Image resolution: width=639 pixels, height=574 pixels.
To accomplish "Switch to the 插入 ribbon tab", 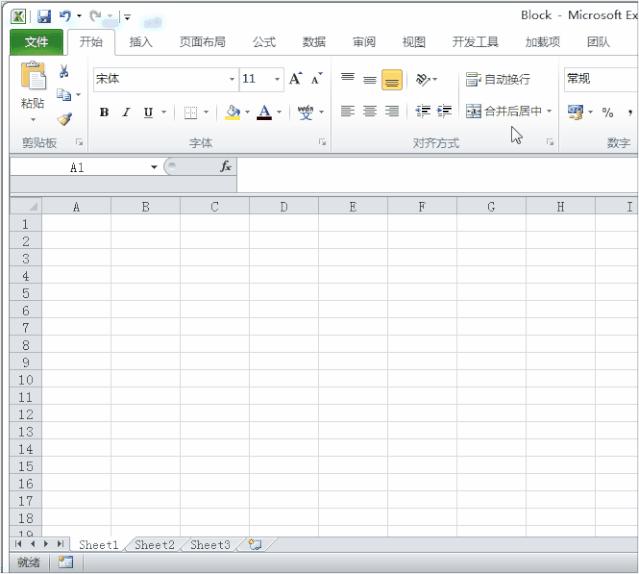I will coord(141,42).
